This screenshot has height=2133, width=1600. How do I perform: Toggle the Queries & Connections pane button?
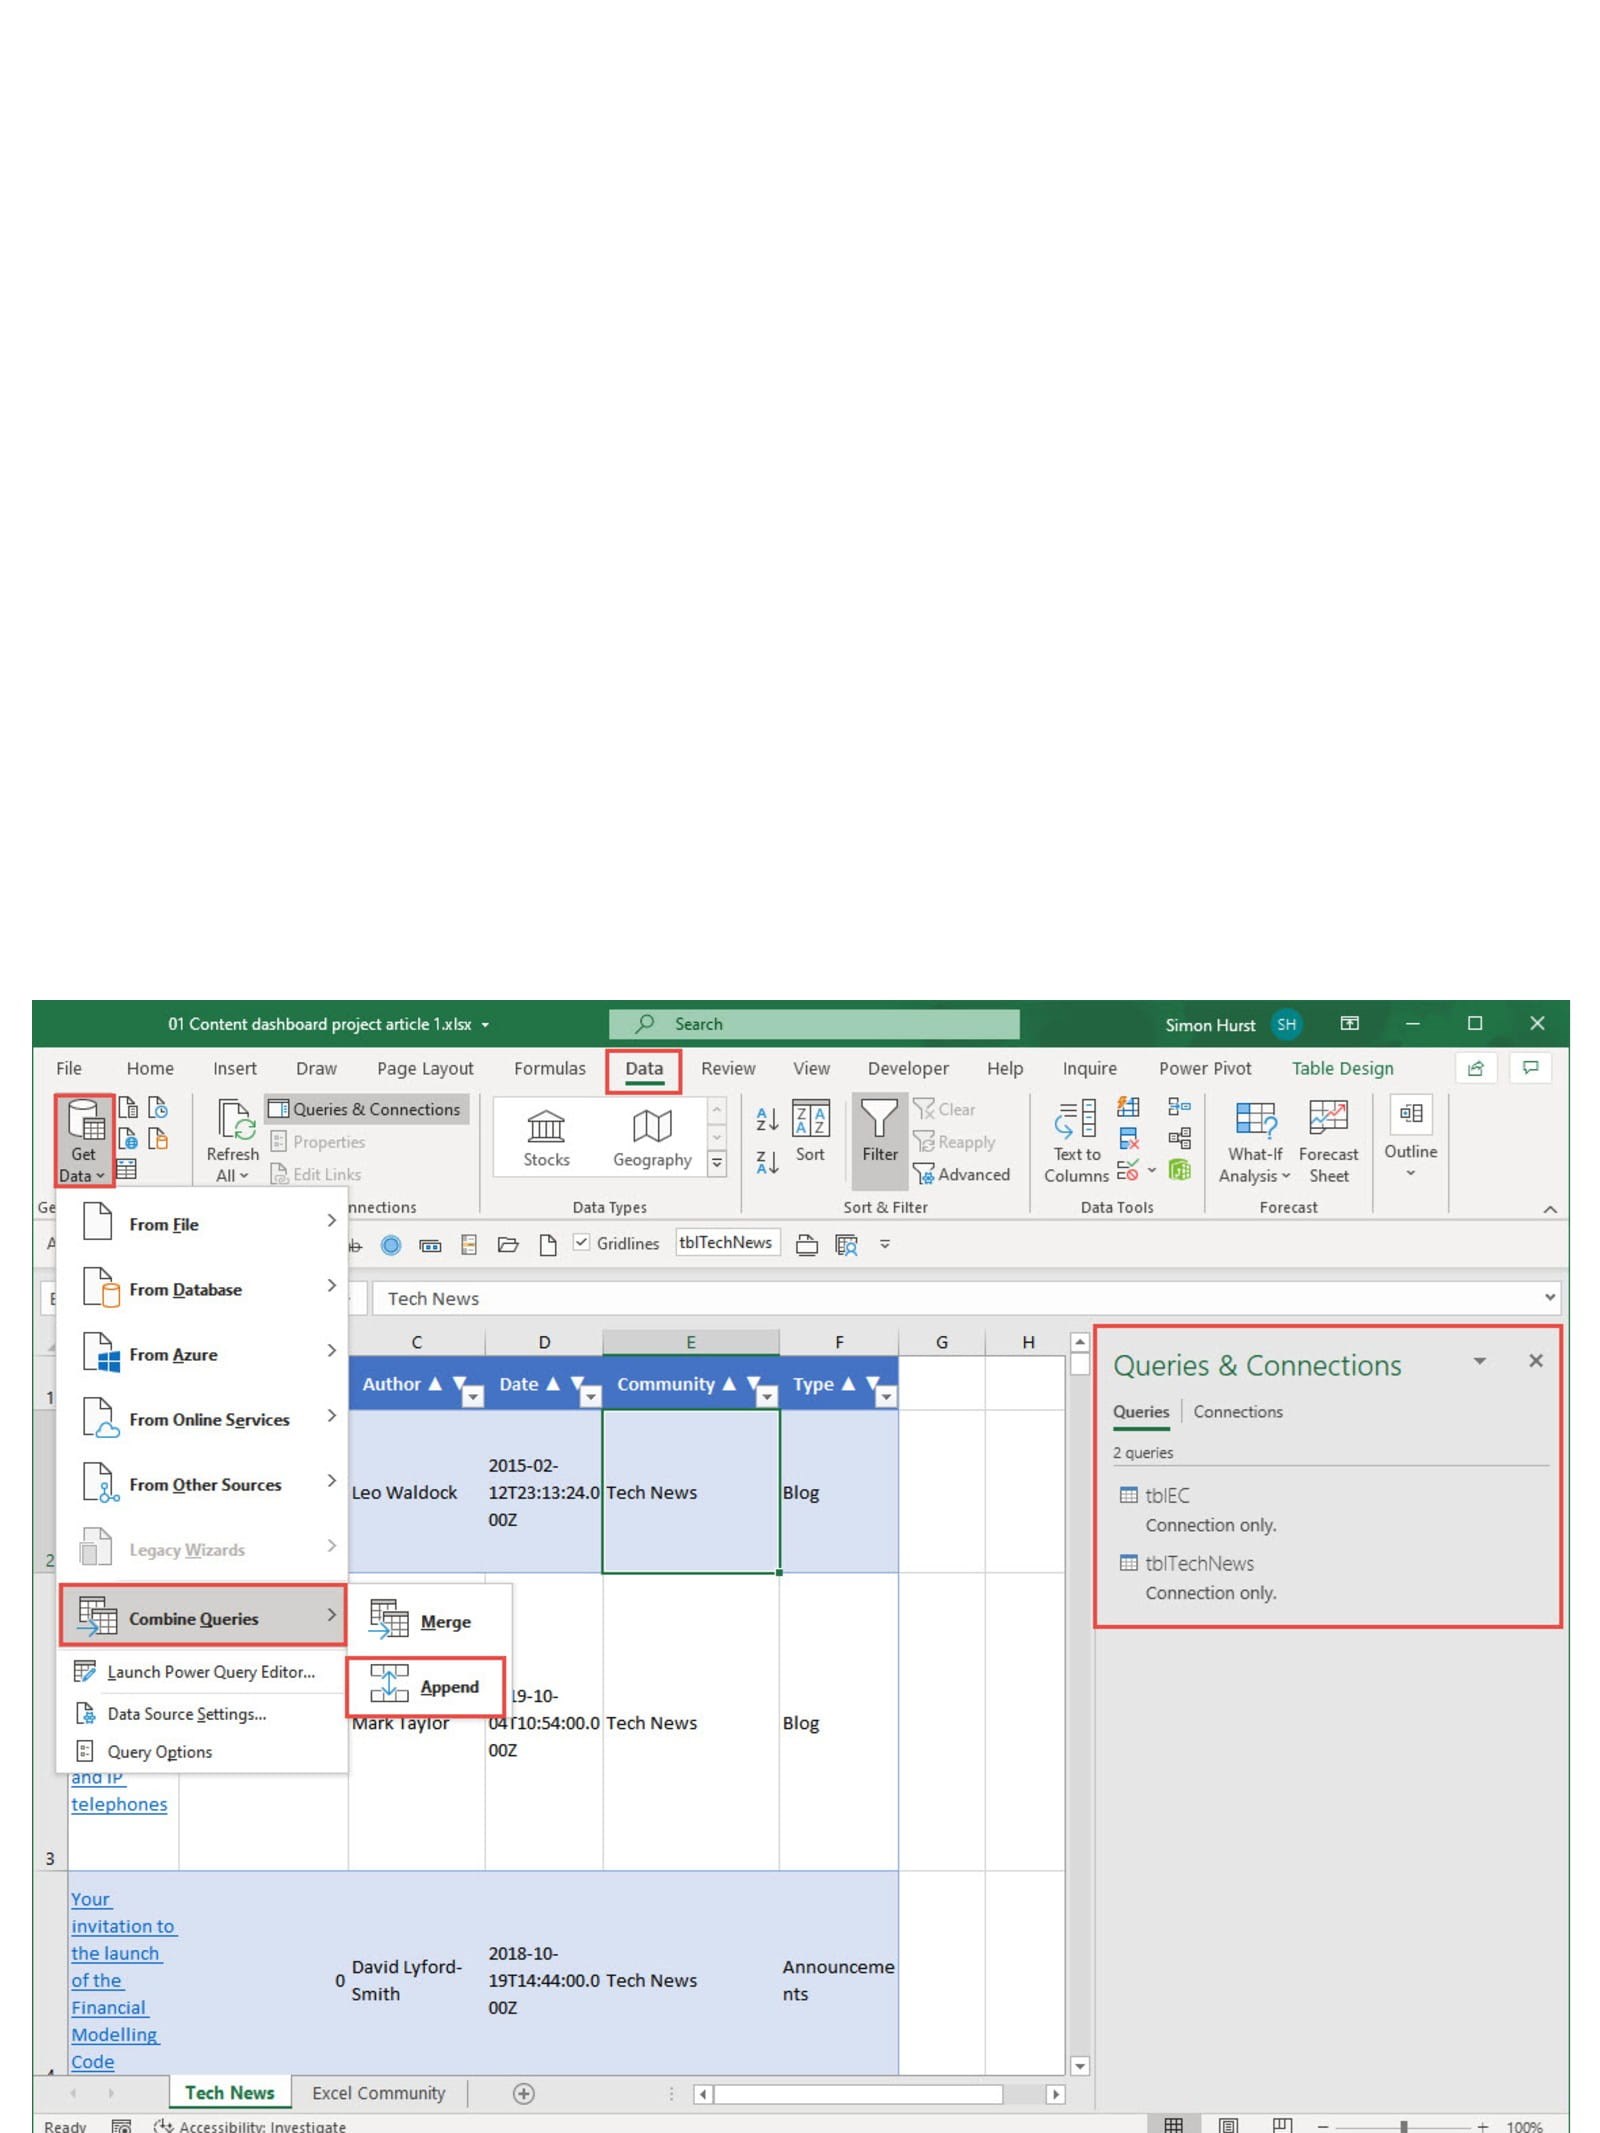click(x=365, y=1109)
